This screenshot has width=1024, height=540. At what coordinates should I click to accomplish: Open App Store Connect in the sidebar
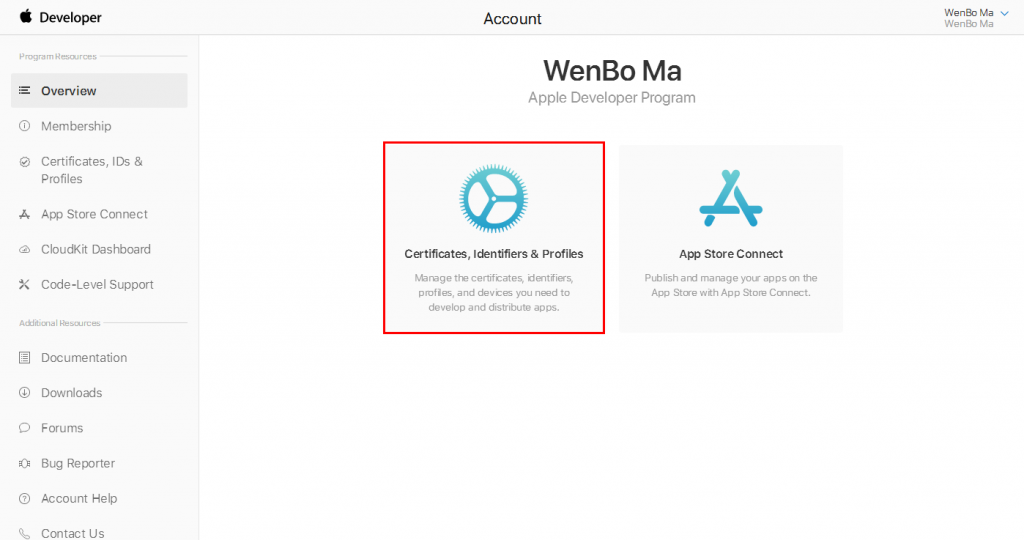94,214
